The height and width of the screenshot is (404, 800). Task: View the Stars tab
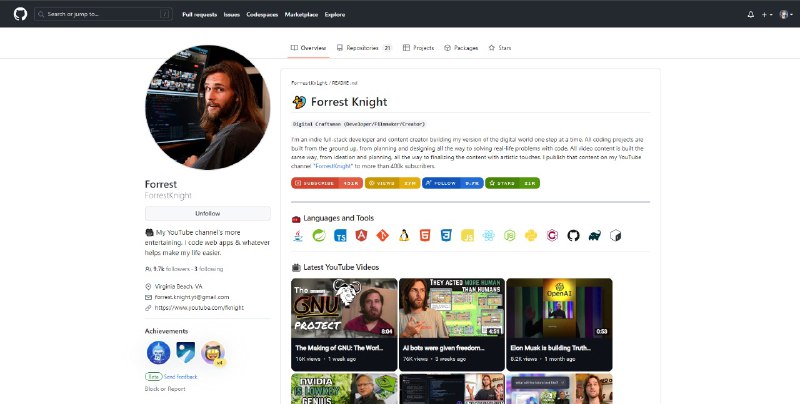click(499, 48)
